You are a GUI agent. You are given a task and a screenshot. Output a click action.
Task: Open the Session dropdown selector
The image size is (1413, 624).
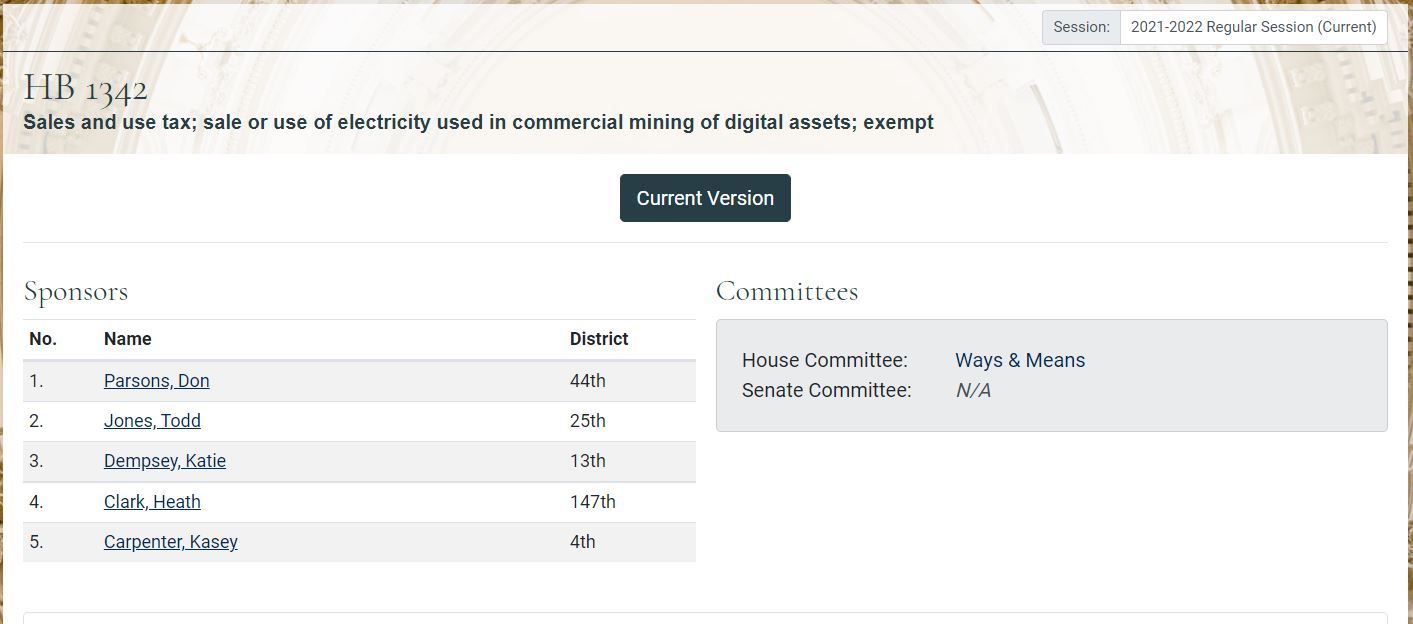tap(1253, 27)
